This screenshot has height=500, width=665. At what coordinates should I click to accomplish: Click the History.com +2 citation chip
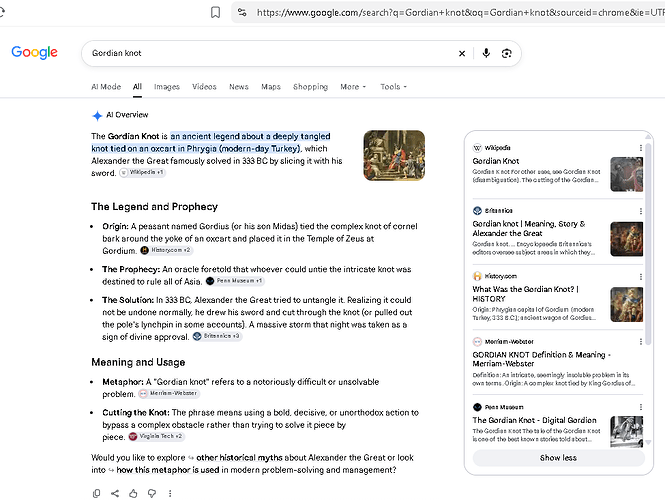(166, 250)
